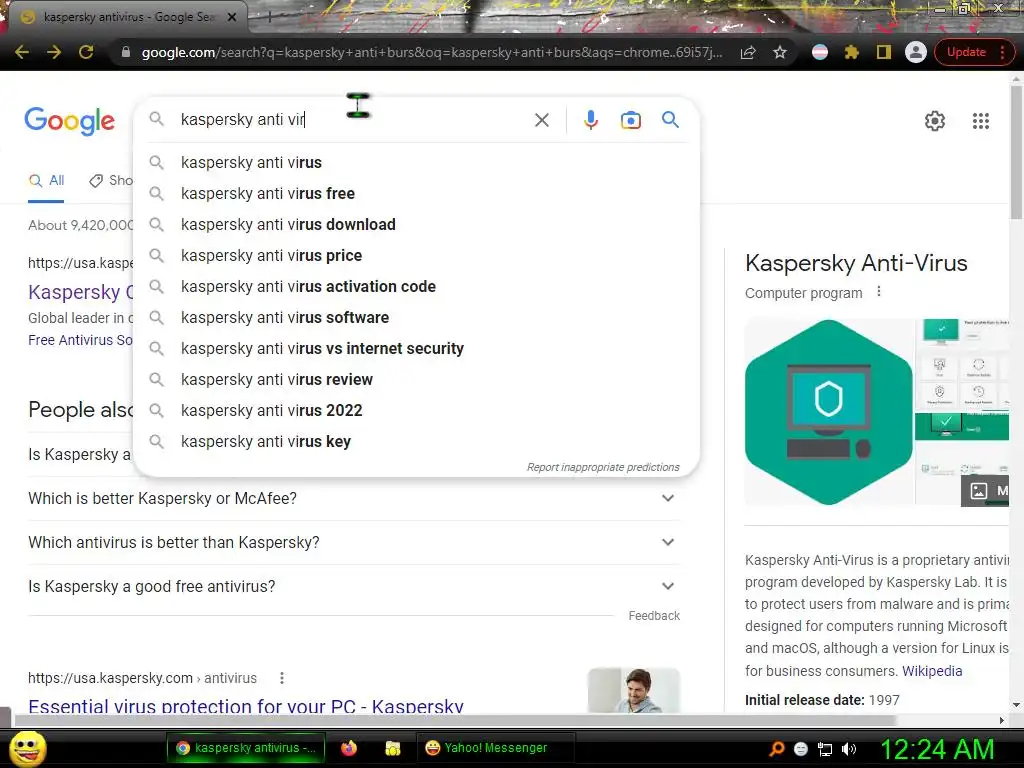1024x768 pixels.
Task: Click the address bar URL
Action: pyautogui.click(x=432, y=52)
